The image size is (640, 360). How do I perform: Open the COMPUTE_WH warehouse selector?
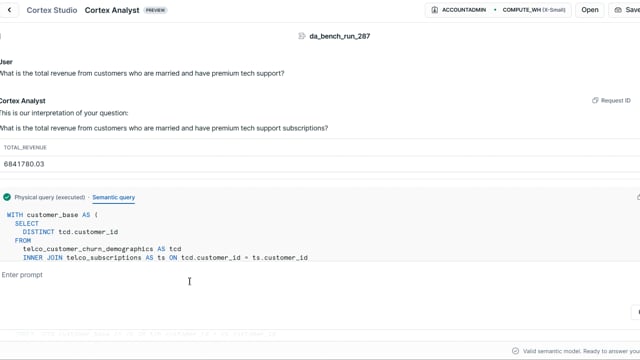(533, 10)
